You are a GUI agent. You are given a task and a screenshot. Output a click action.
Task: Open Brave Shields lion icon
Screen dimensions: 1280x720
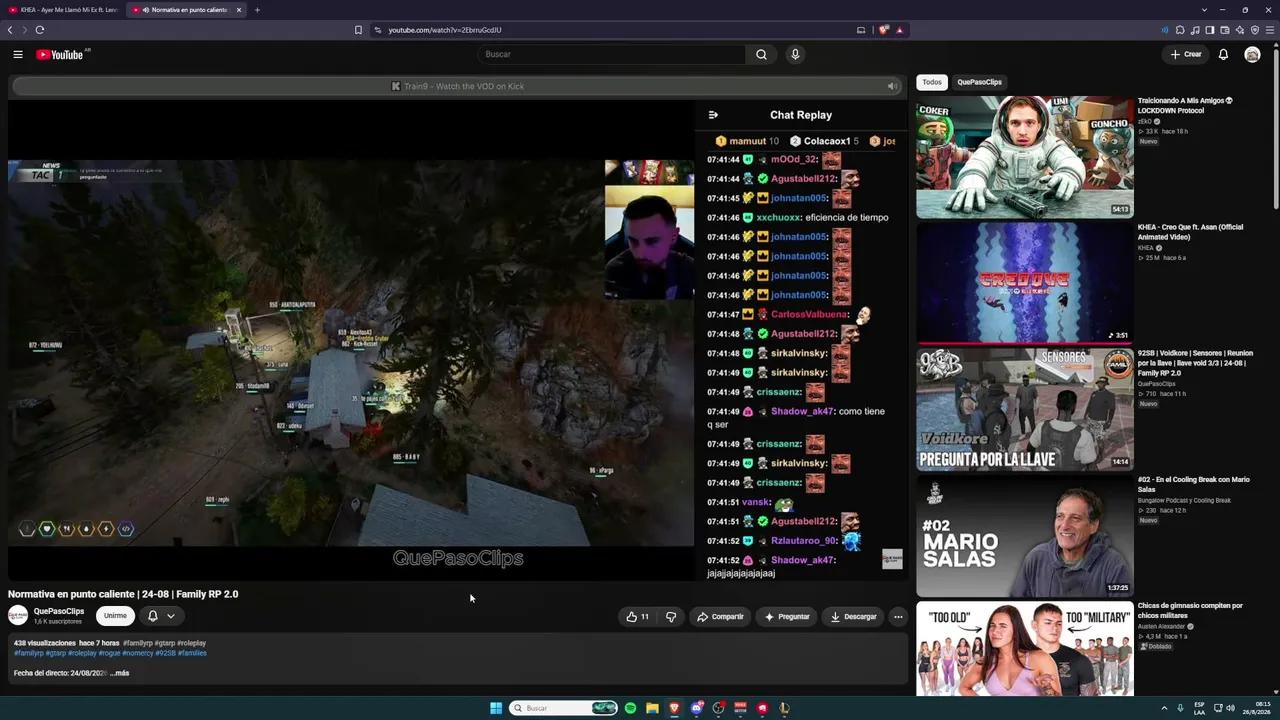(883, 30)
